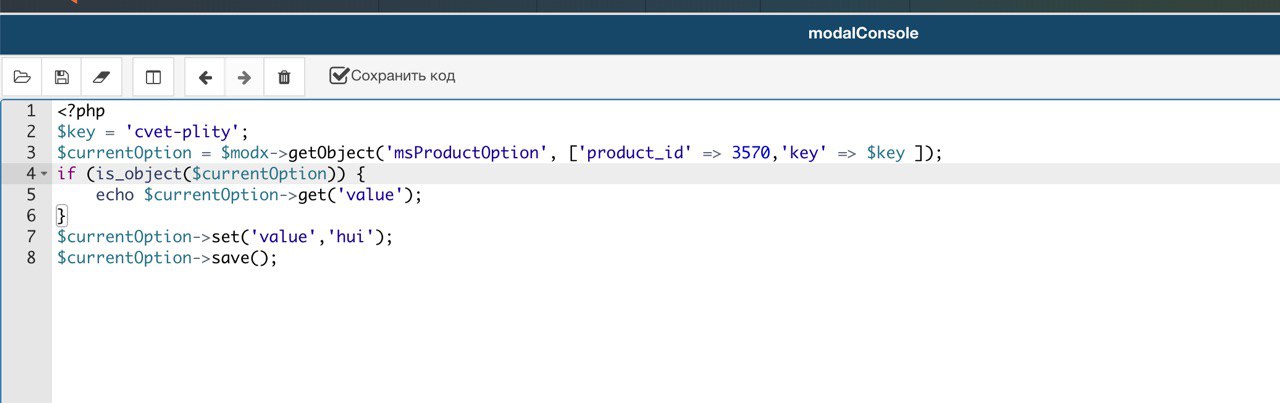Click line number 8 in the gutter
1280x403 pixels.
(31, 258)
